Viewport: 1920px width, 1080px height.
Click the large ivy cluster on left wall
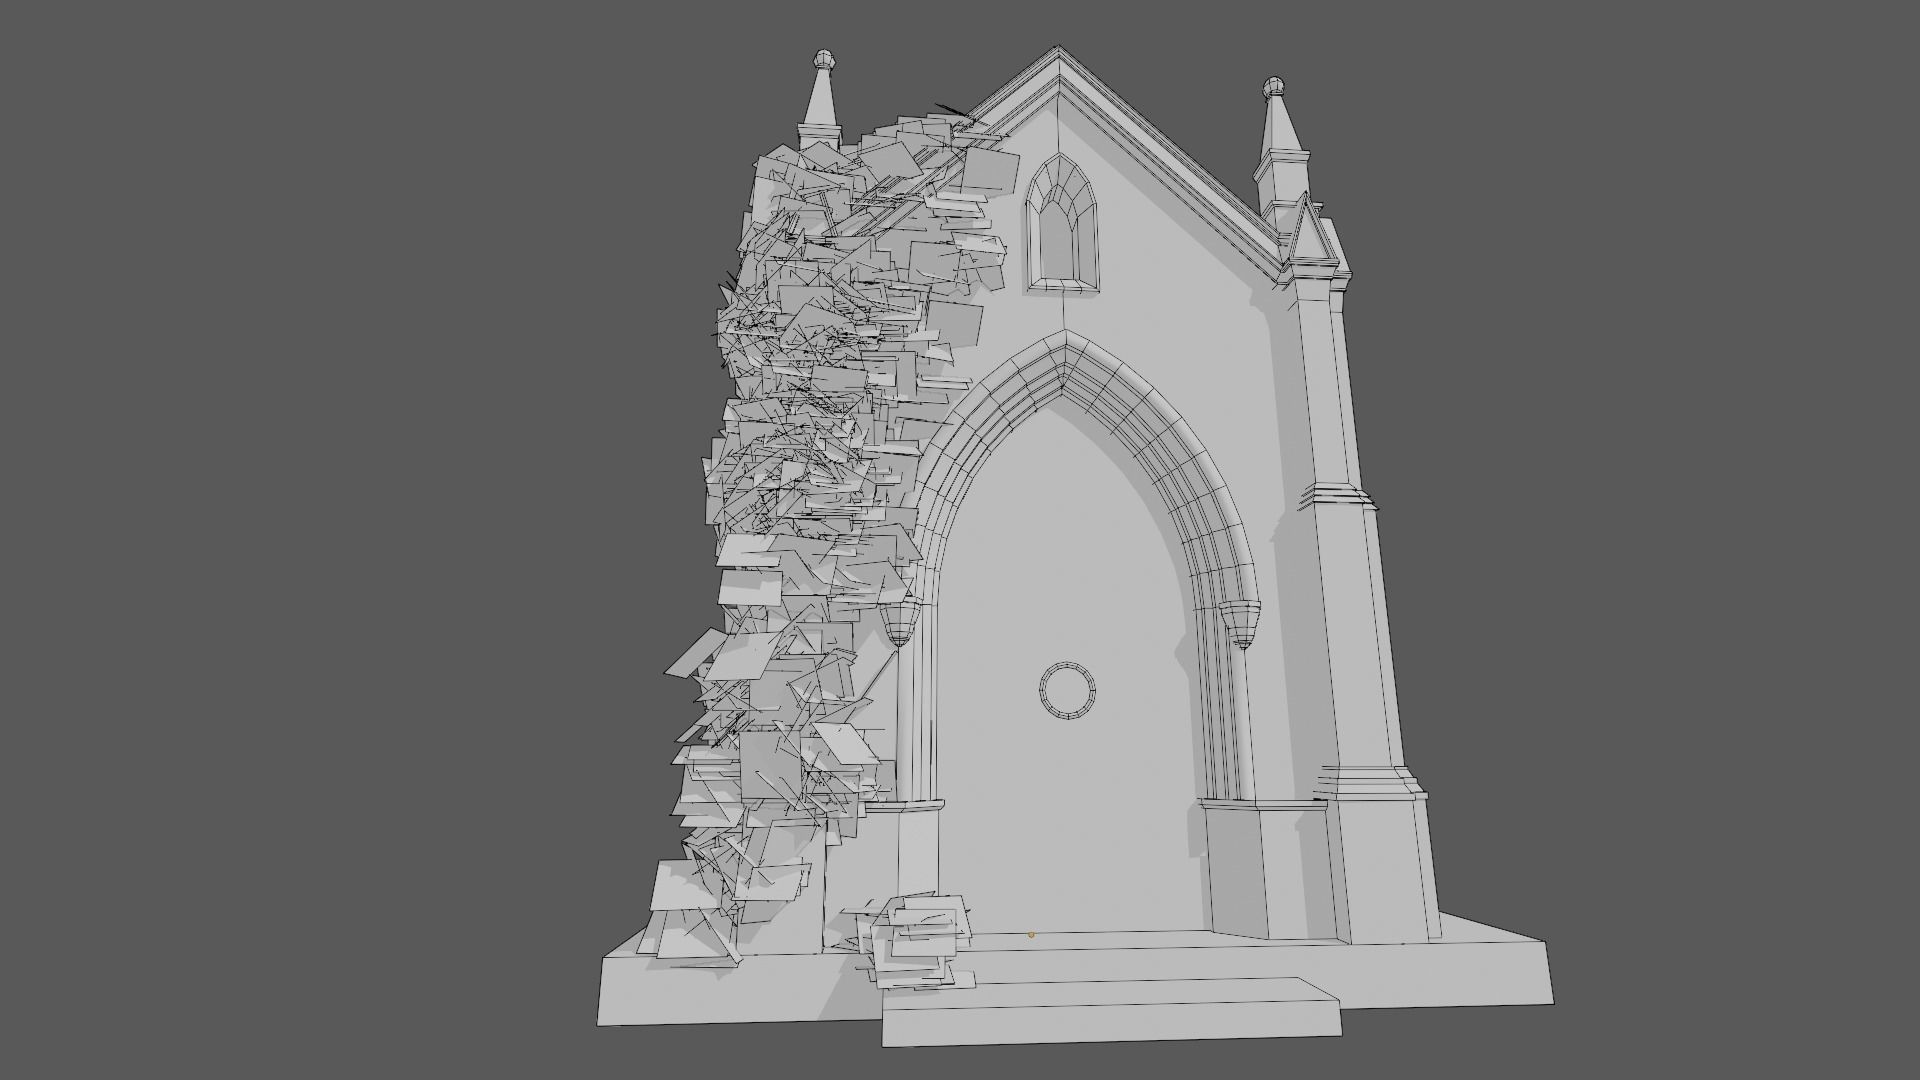800,450
